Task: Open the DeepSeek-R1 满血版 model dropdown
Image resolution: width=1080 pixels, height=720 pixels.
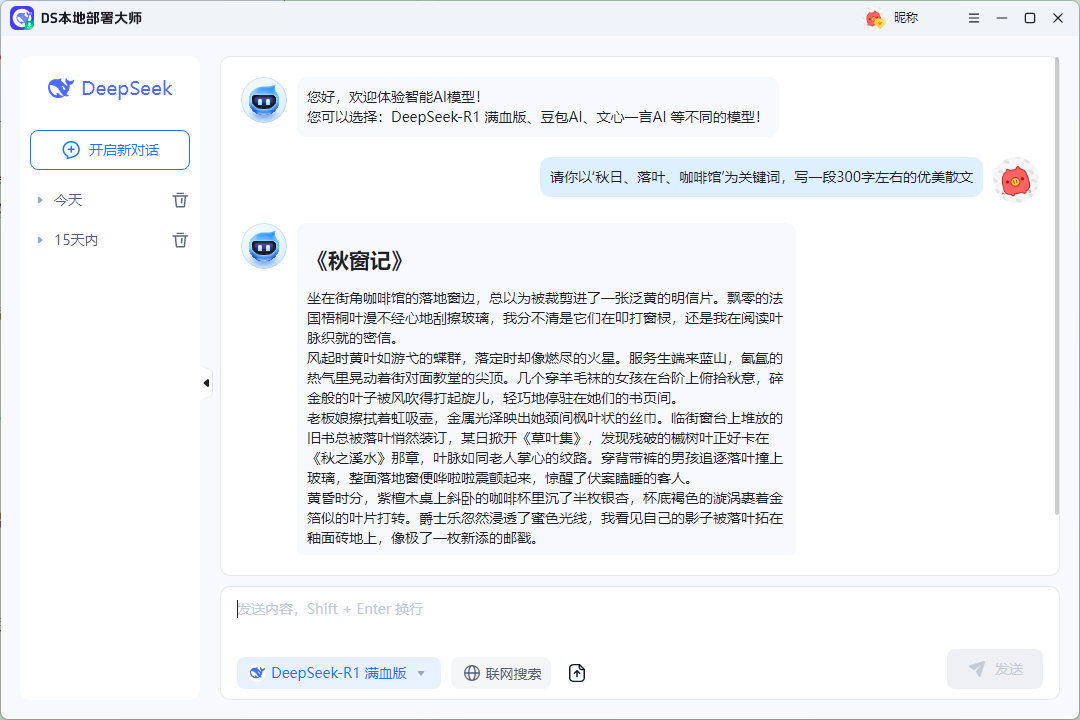Action: point(338,673)
